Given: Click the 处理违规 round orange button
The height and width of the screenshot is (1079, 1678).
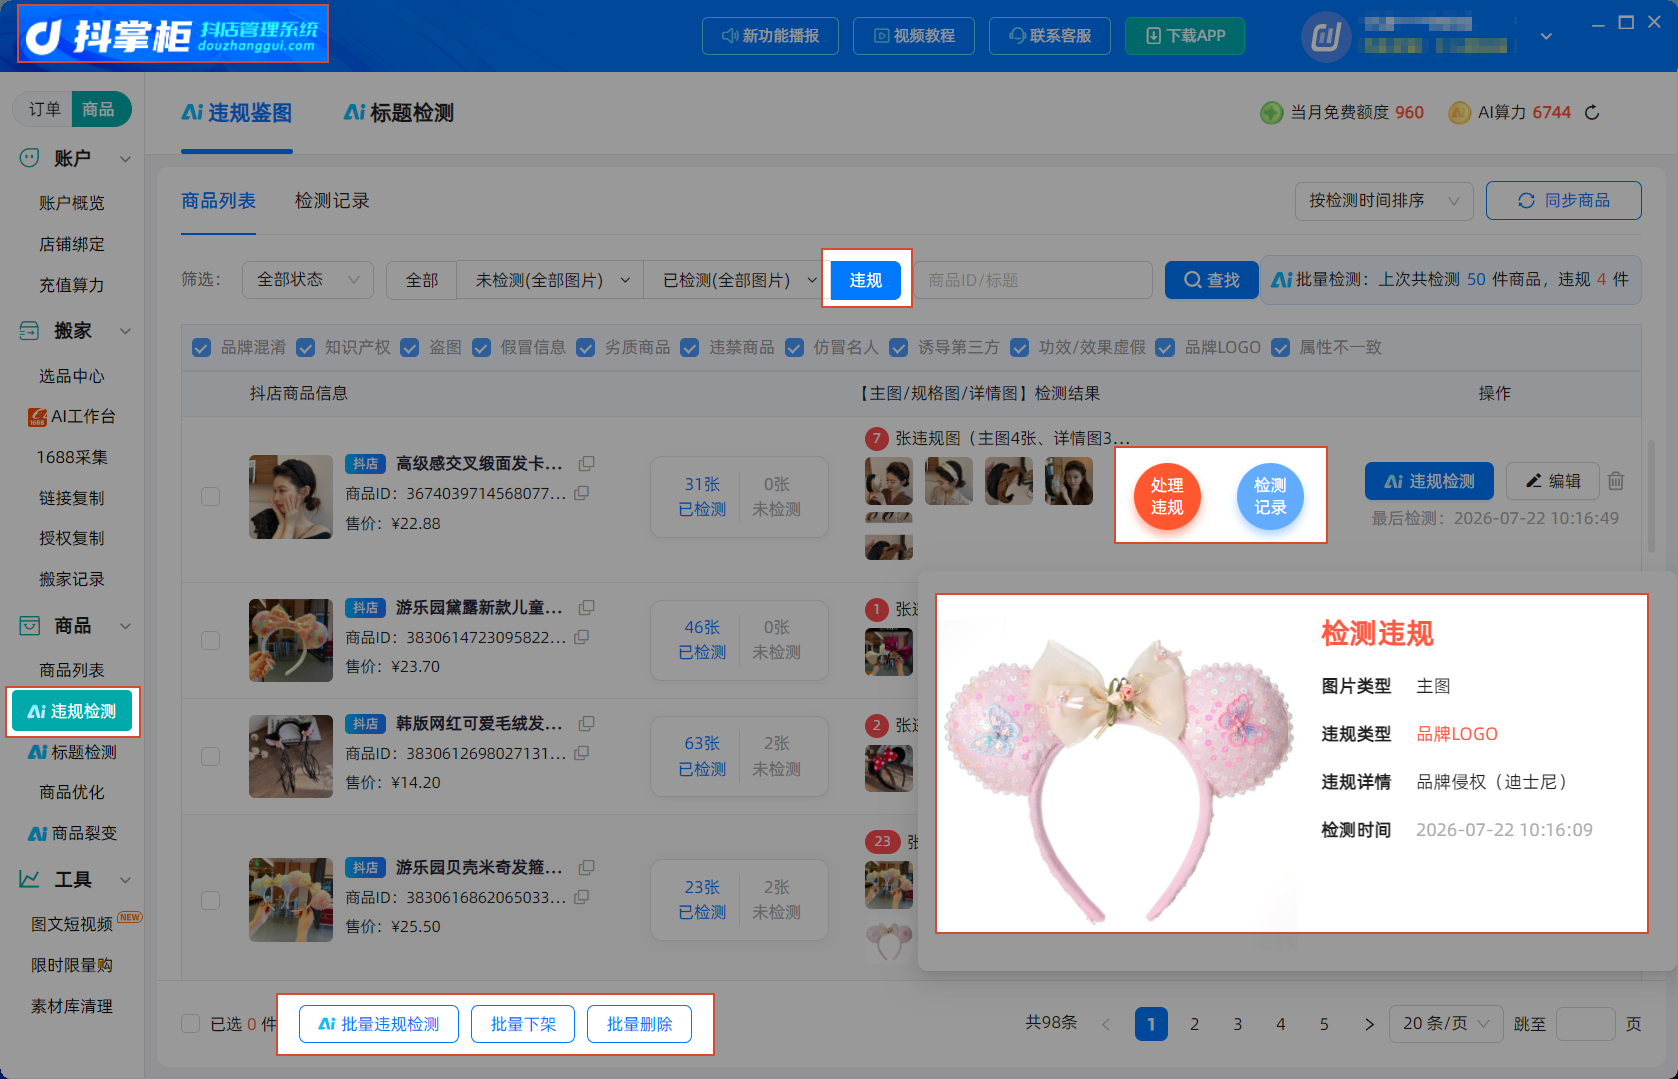Looking at the screenshot, I should pos(1167,496).
